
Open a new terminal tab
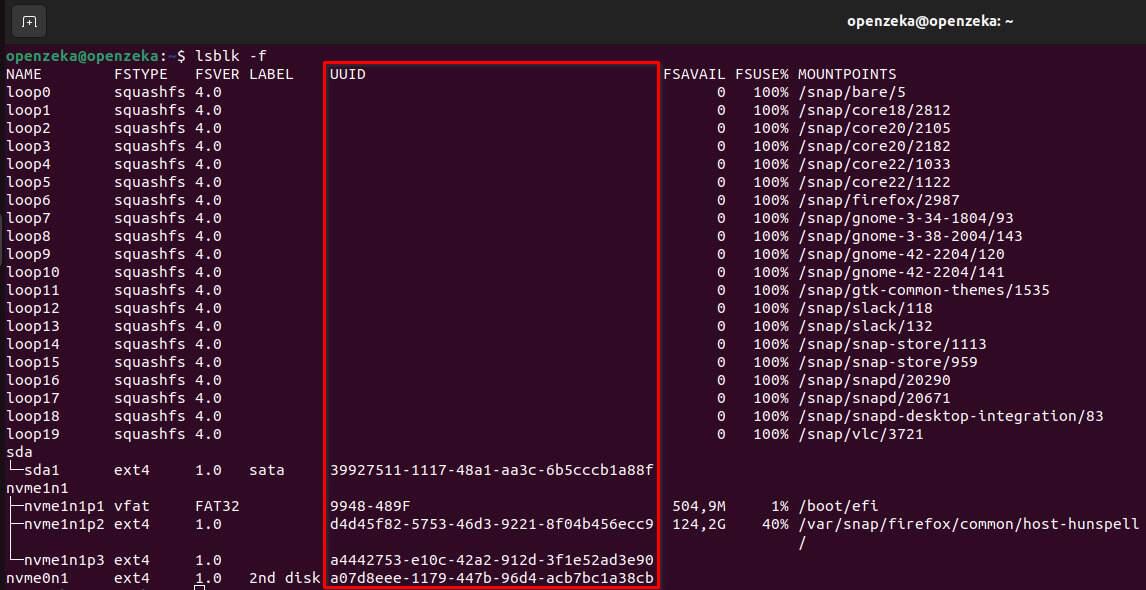tap(28, 20)
